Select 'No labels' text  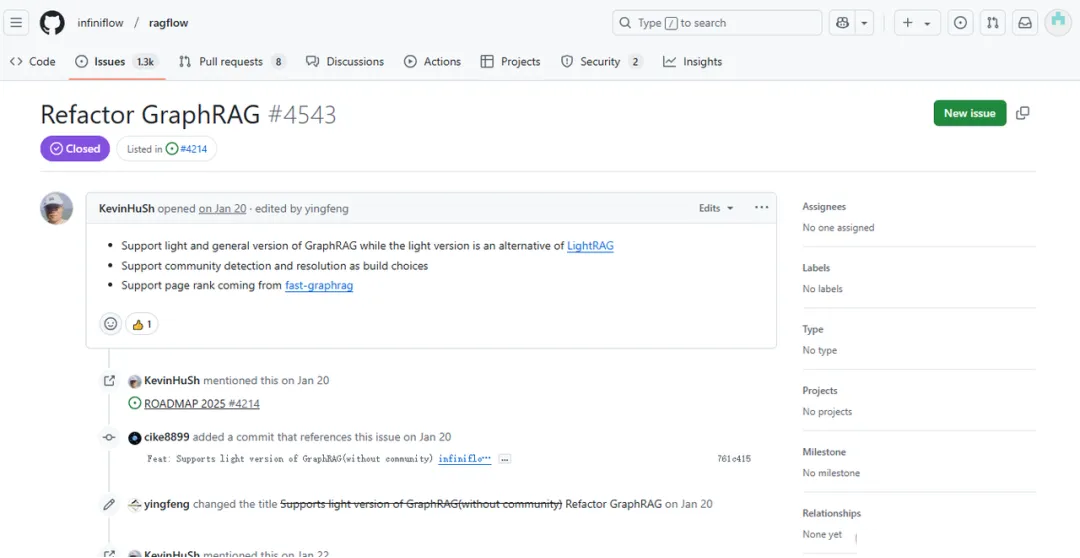tap(822, 289)
